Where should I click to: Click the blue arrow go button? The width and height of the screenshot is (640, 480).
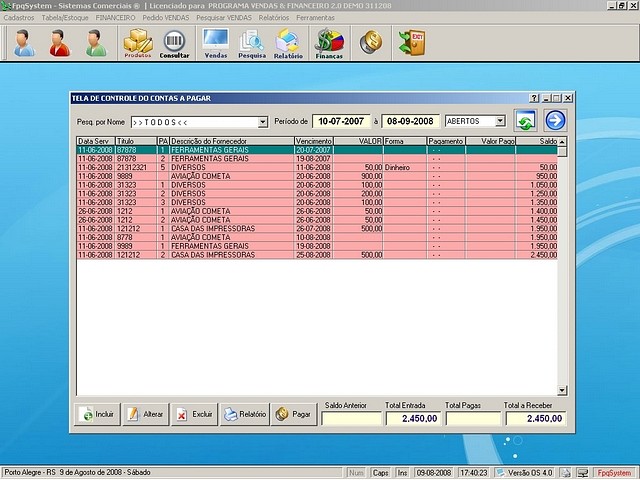pyautogui.click(x=555, y=121)
